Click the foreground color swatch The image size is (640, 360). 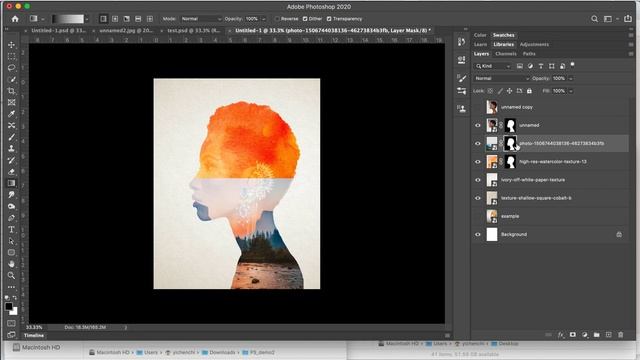click(x=9, y=307)
